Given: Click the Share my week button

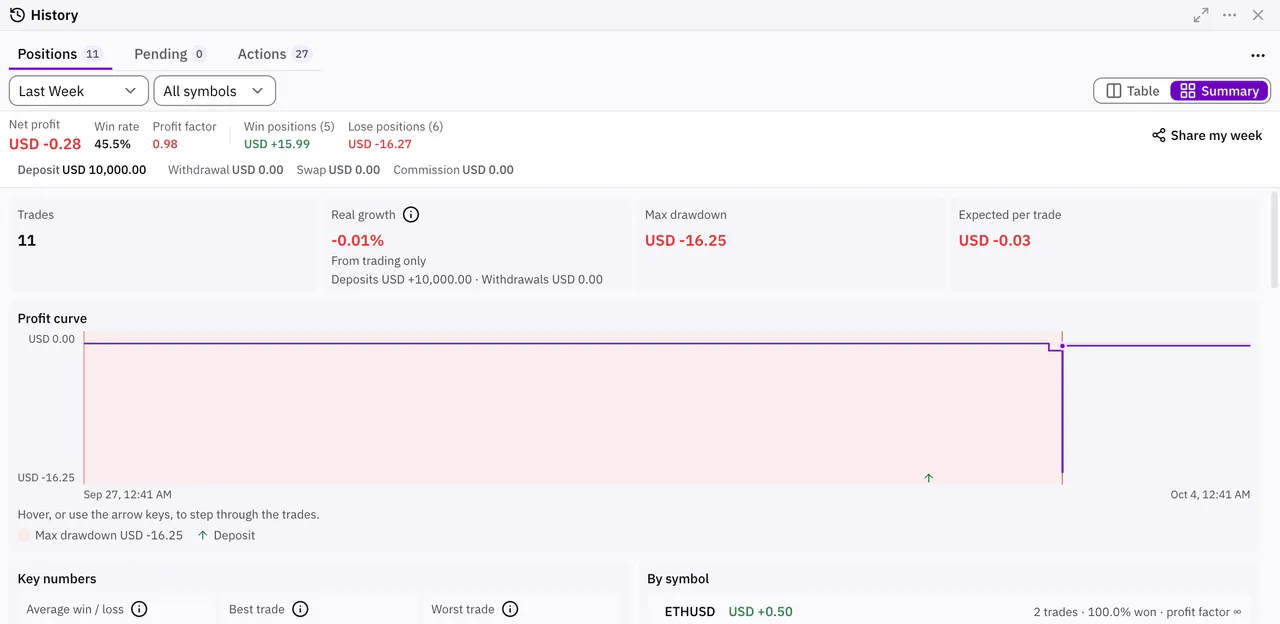Looking at the screenshot, I should (1207, 135).
